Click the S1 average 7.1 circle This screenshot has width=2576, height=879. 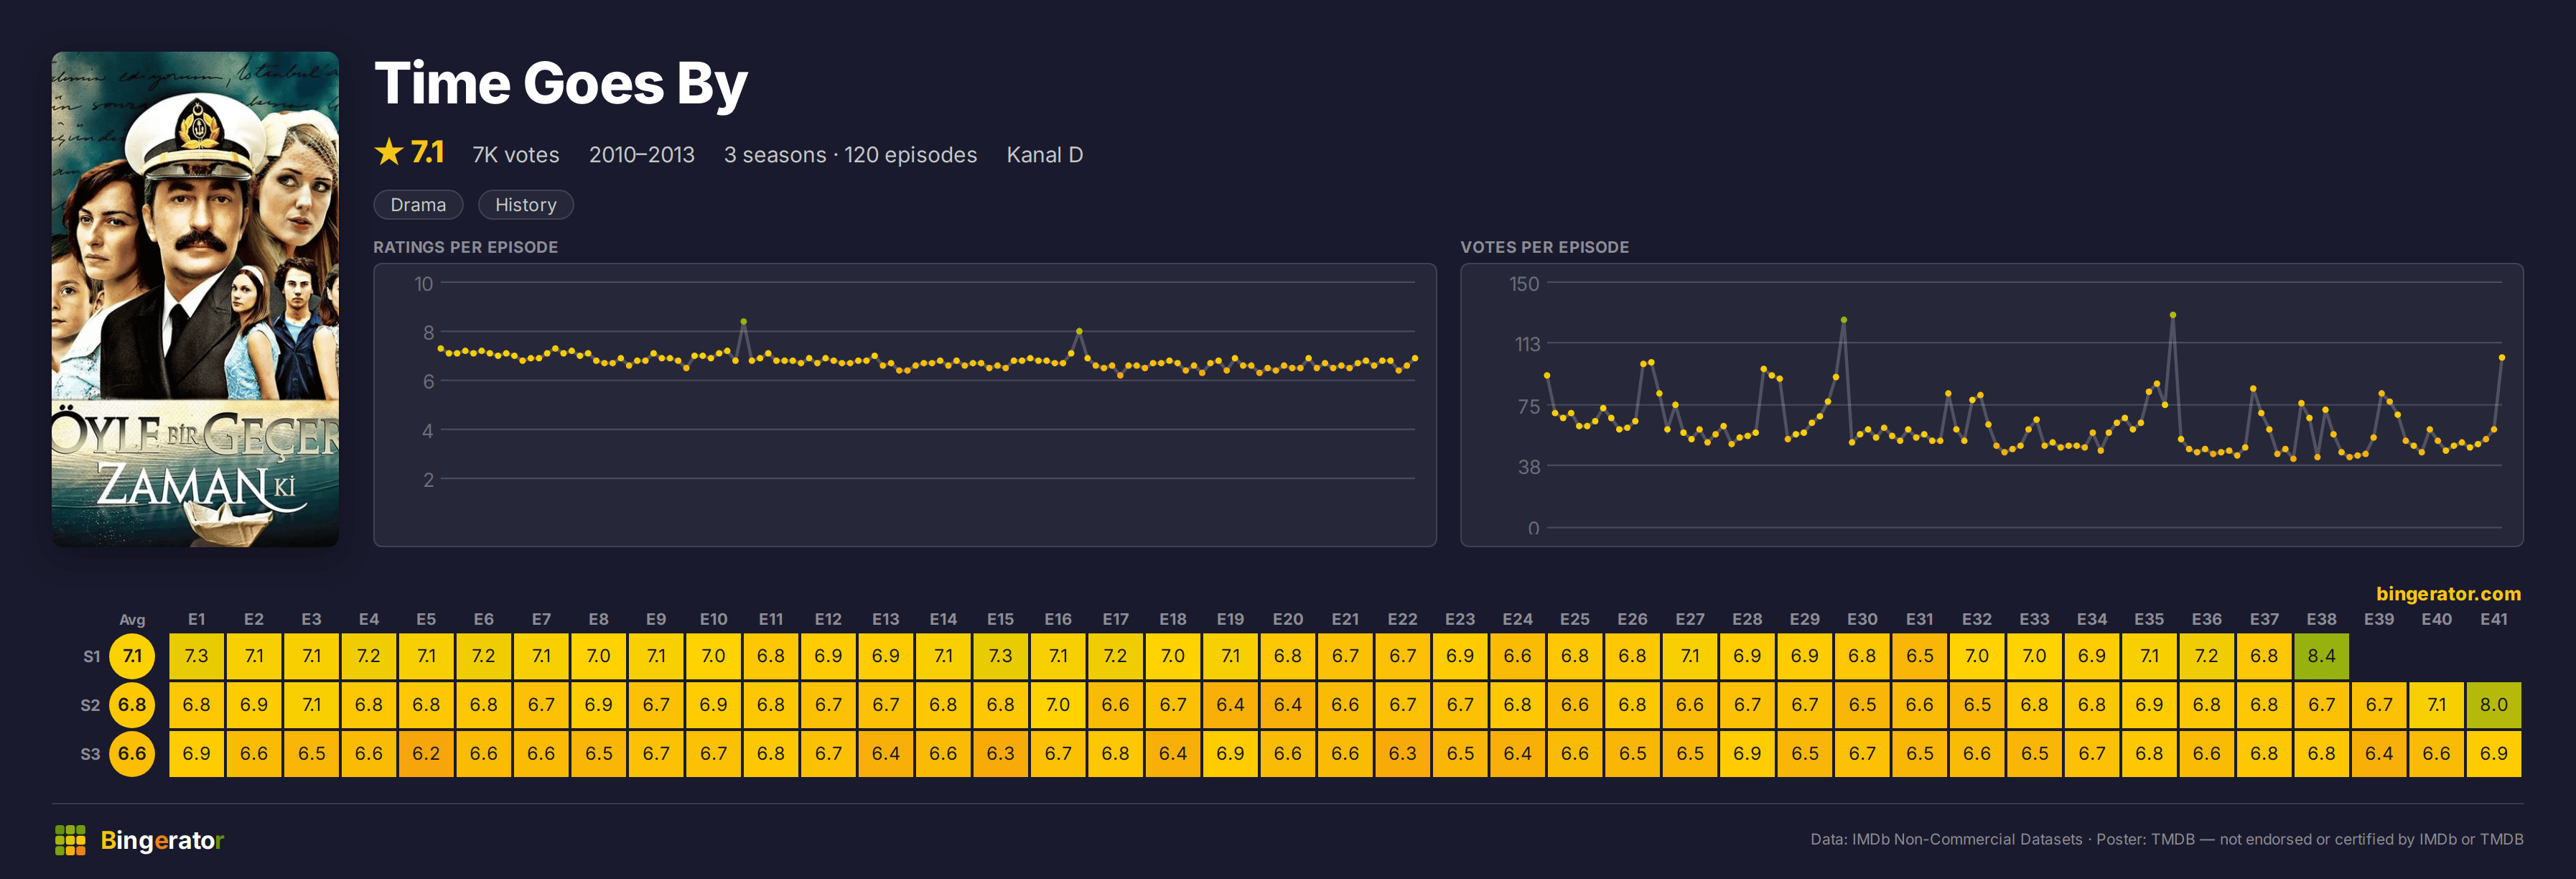132,656
